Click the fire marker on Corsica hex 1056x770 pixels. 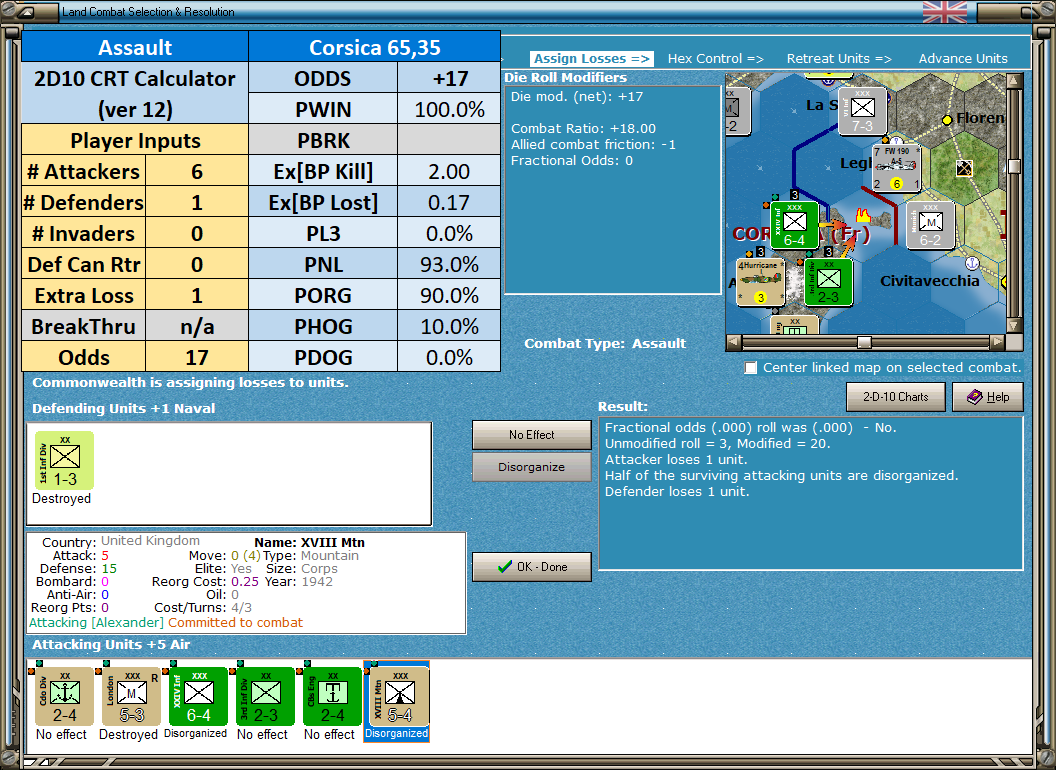[x=863, y=216]
